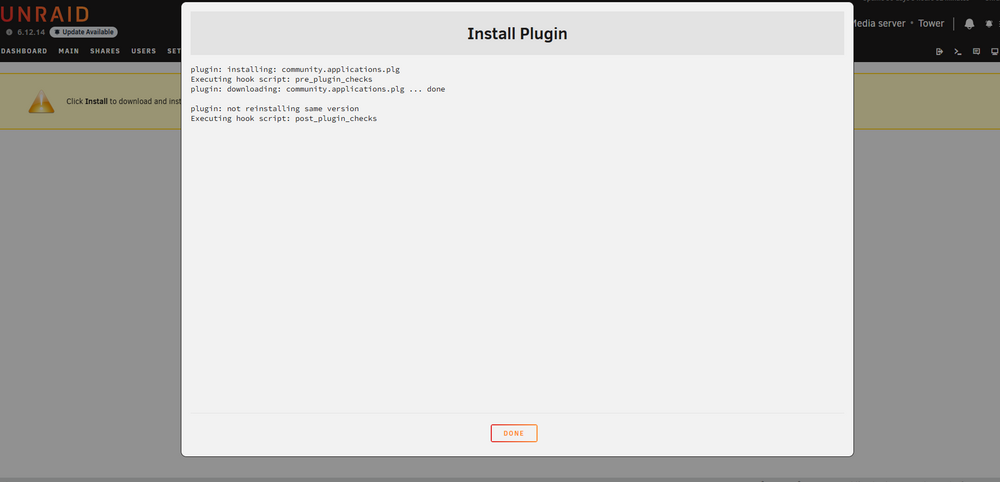Click the 'plugin: installing: community.applications.plg' line
The image size is (1000, 482).
coord(295,69)
